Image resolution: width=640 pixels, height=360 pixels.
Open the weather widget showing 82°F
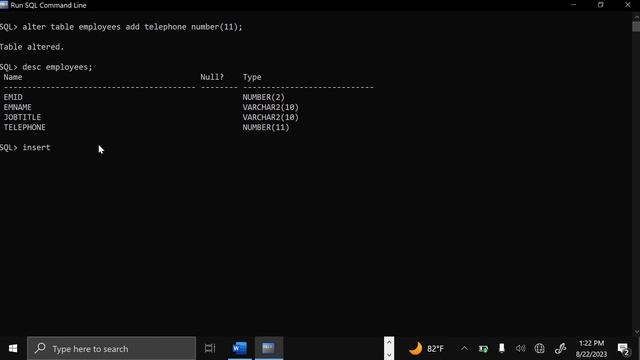pyautogui.click(x=426, y=349)
